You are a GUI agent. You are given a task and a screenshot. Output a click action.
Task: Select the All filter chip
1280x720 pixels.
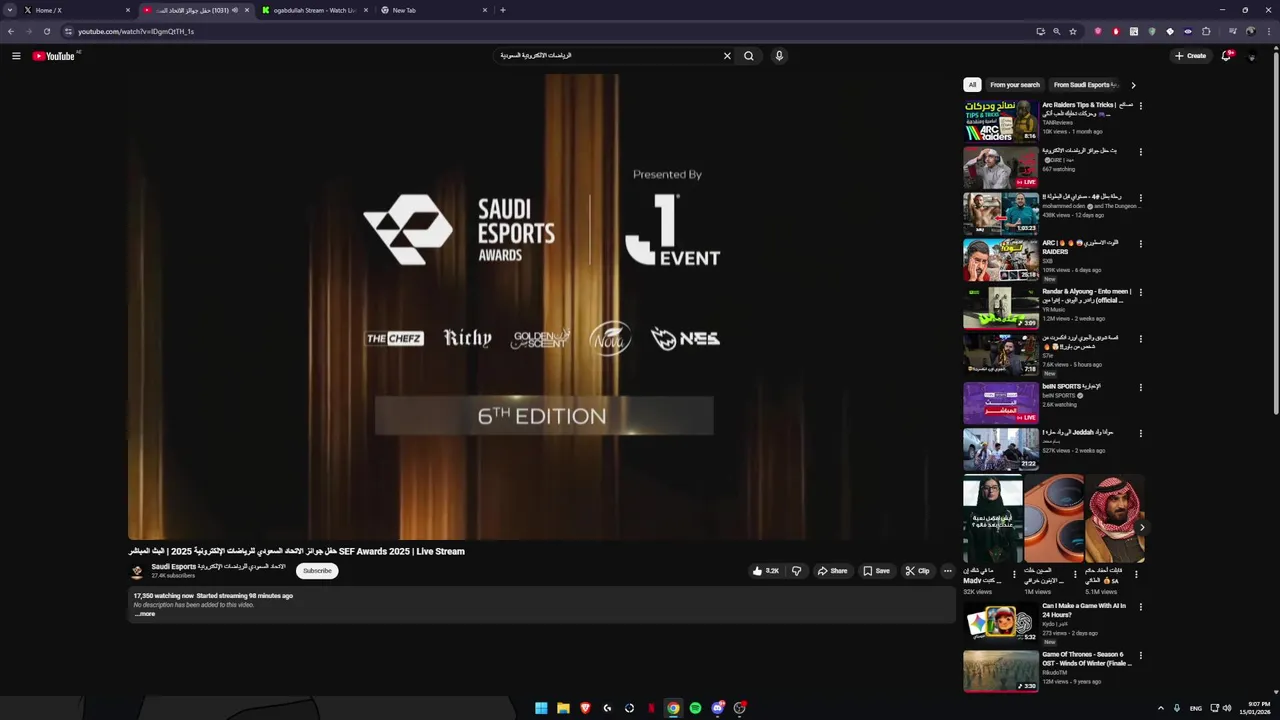(x=972, y=85)
